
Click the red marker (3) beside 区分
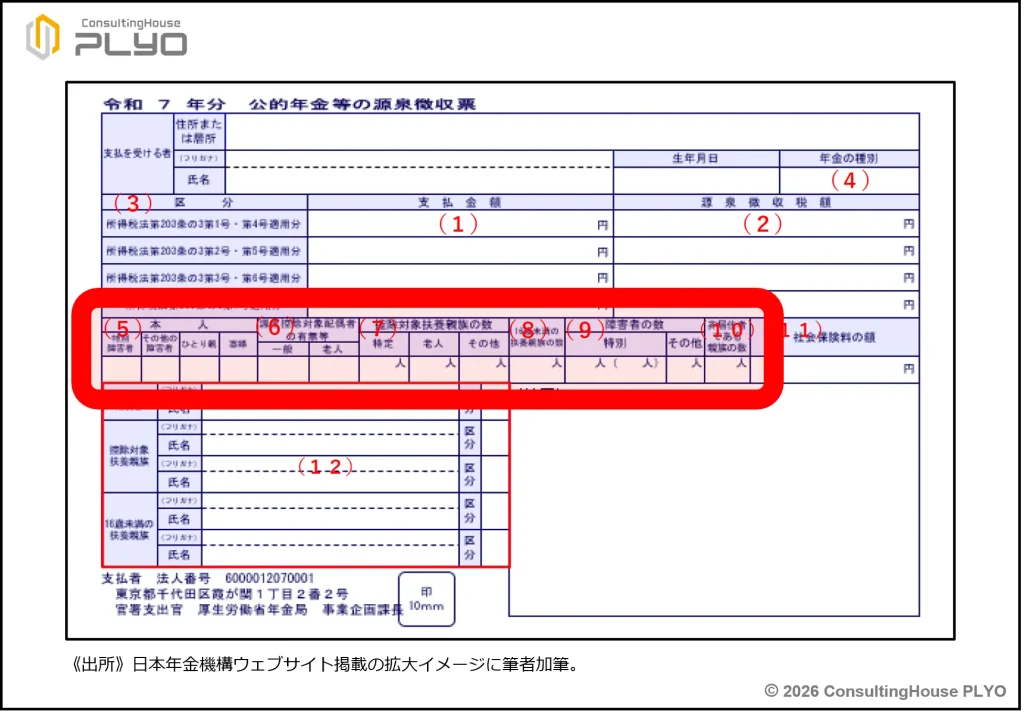(131, 203)
